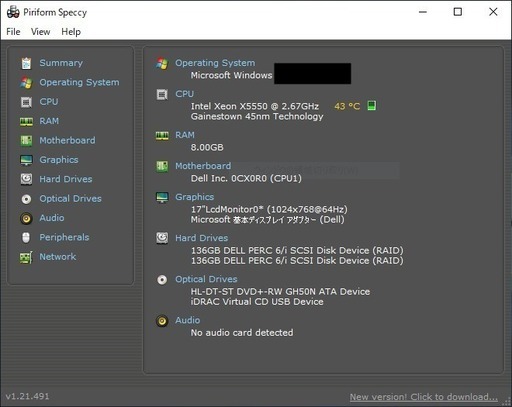This screenshot has height=407, width=512.
Task: Open the Peripherals section from sidebar
Action: coord(64,237)
